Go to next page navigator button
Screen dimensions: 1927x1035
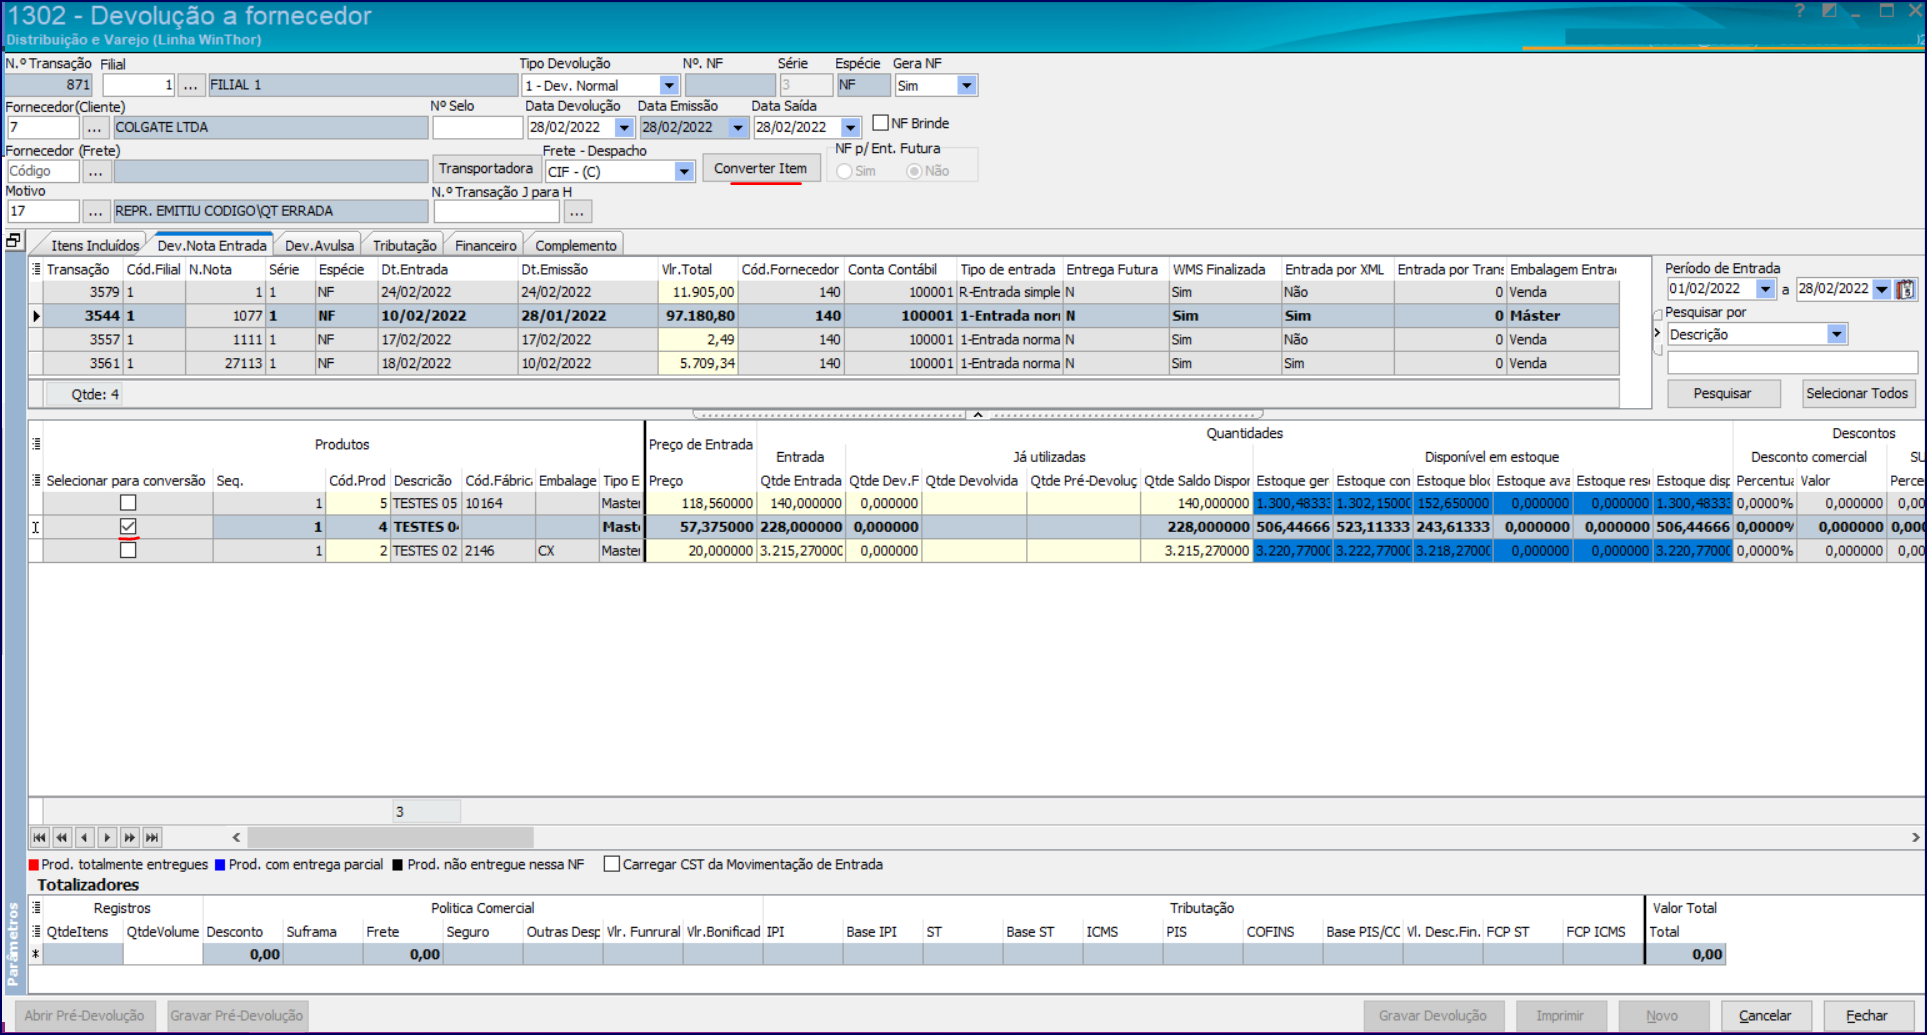click(x=130, y=838)
